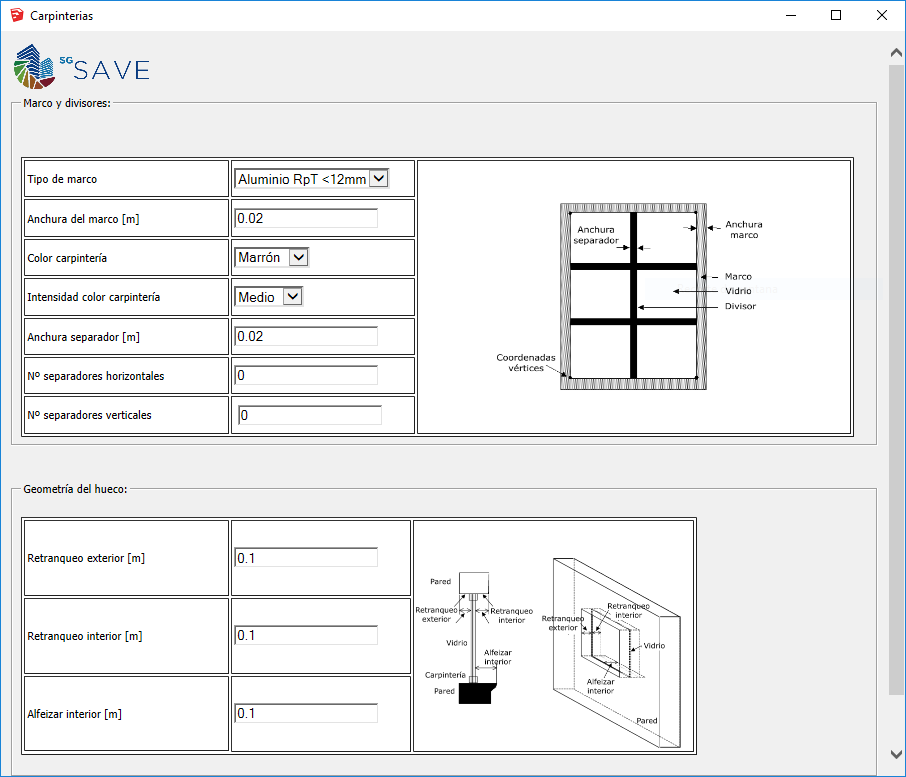Expand the Color carpintería dropdown
Viewport: 906px width, 777px height.
click(273, 257)
